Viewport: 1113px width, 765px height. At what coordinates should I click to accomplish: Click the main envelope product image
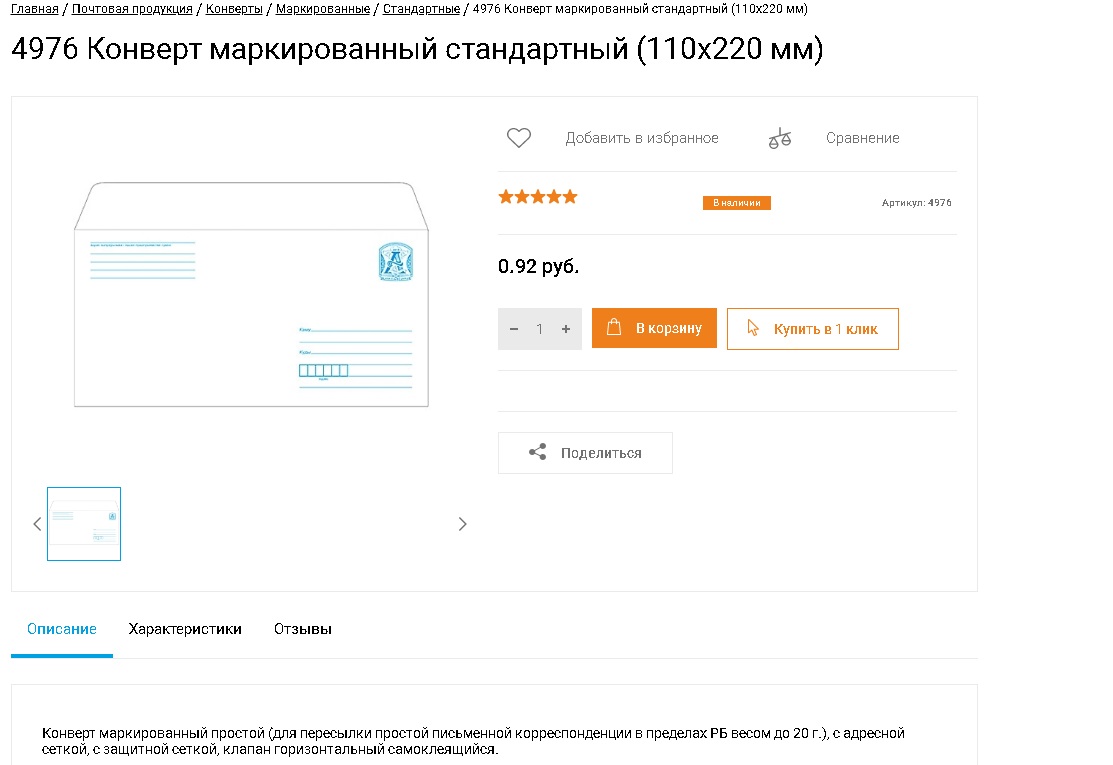click(251, 296)
